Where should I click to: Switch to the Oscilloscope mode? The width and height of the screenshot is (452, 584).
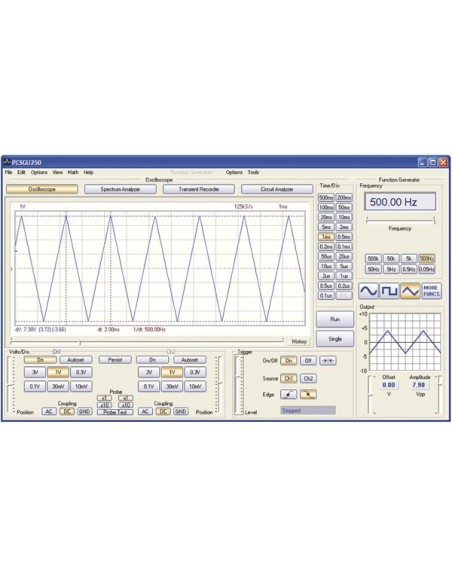pyautogui.click(x=42, y=189)
